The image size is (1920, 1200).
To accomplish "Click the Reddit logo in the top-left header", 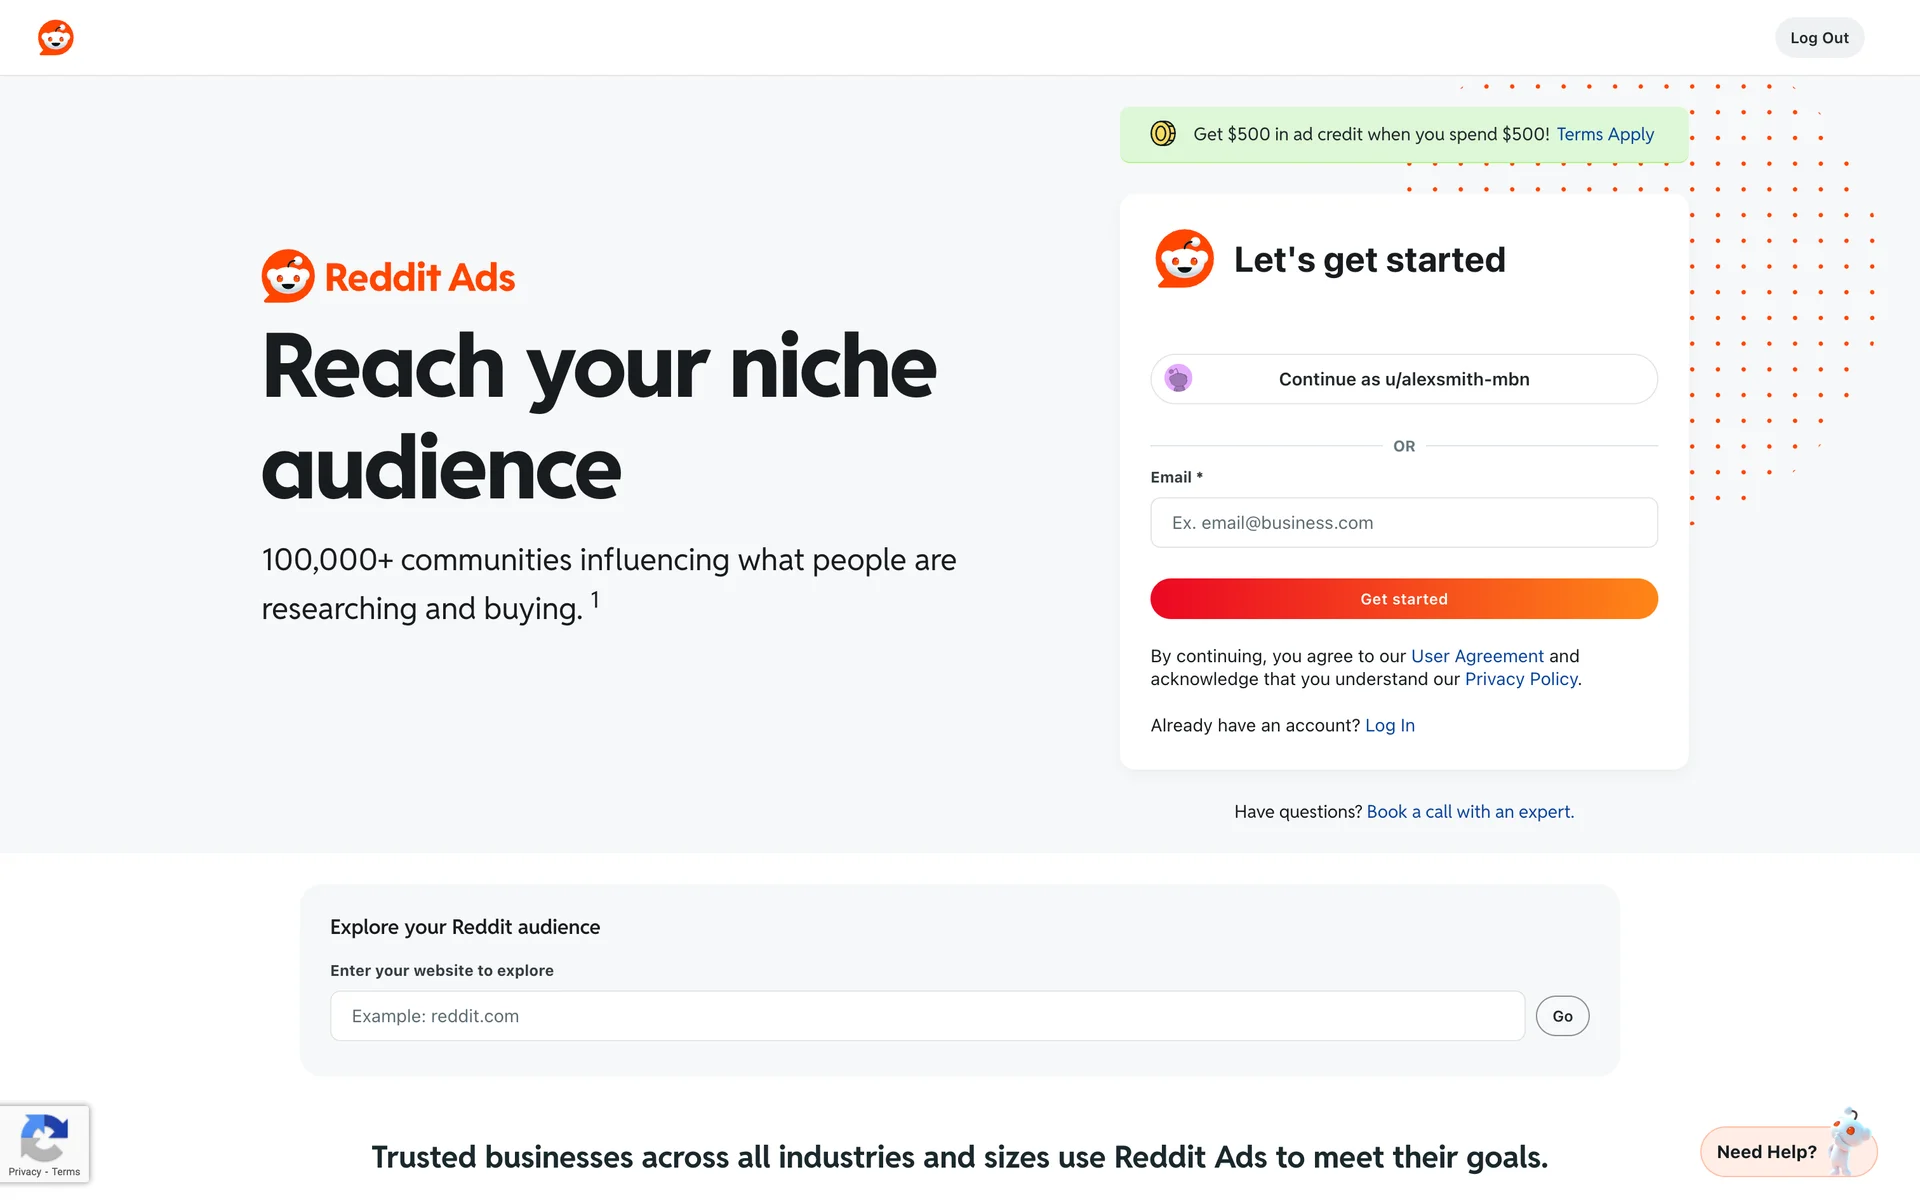I will (56, 38).
